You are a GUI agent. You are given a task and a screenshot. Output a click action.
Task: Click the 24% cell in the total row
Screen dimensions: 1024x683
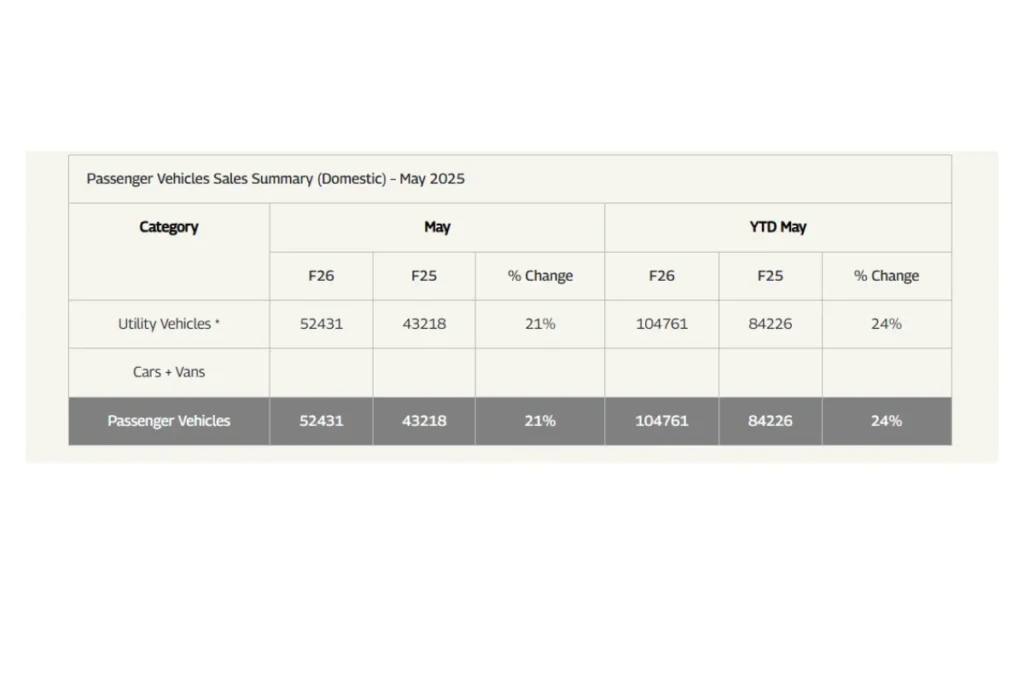886,421
